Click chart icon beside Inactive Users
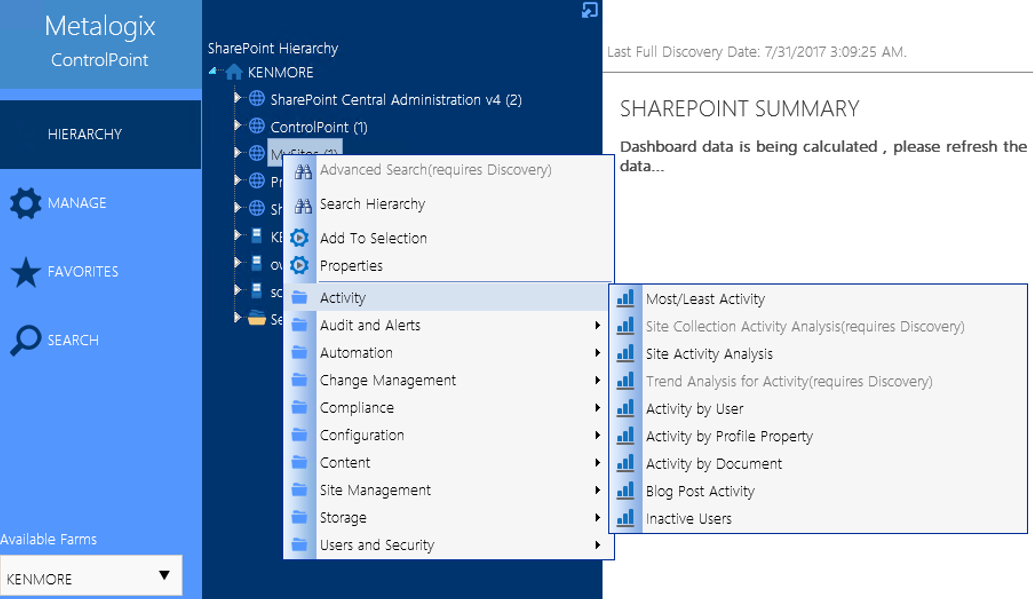Screen dimensions: 1033x599 [625, 518]
